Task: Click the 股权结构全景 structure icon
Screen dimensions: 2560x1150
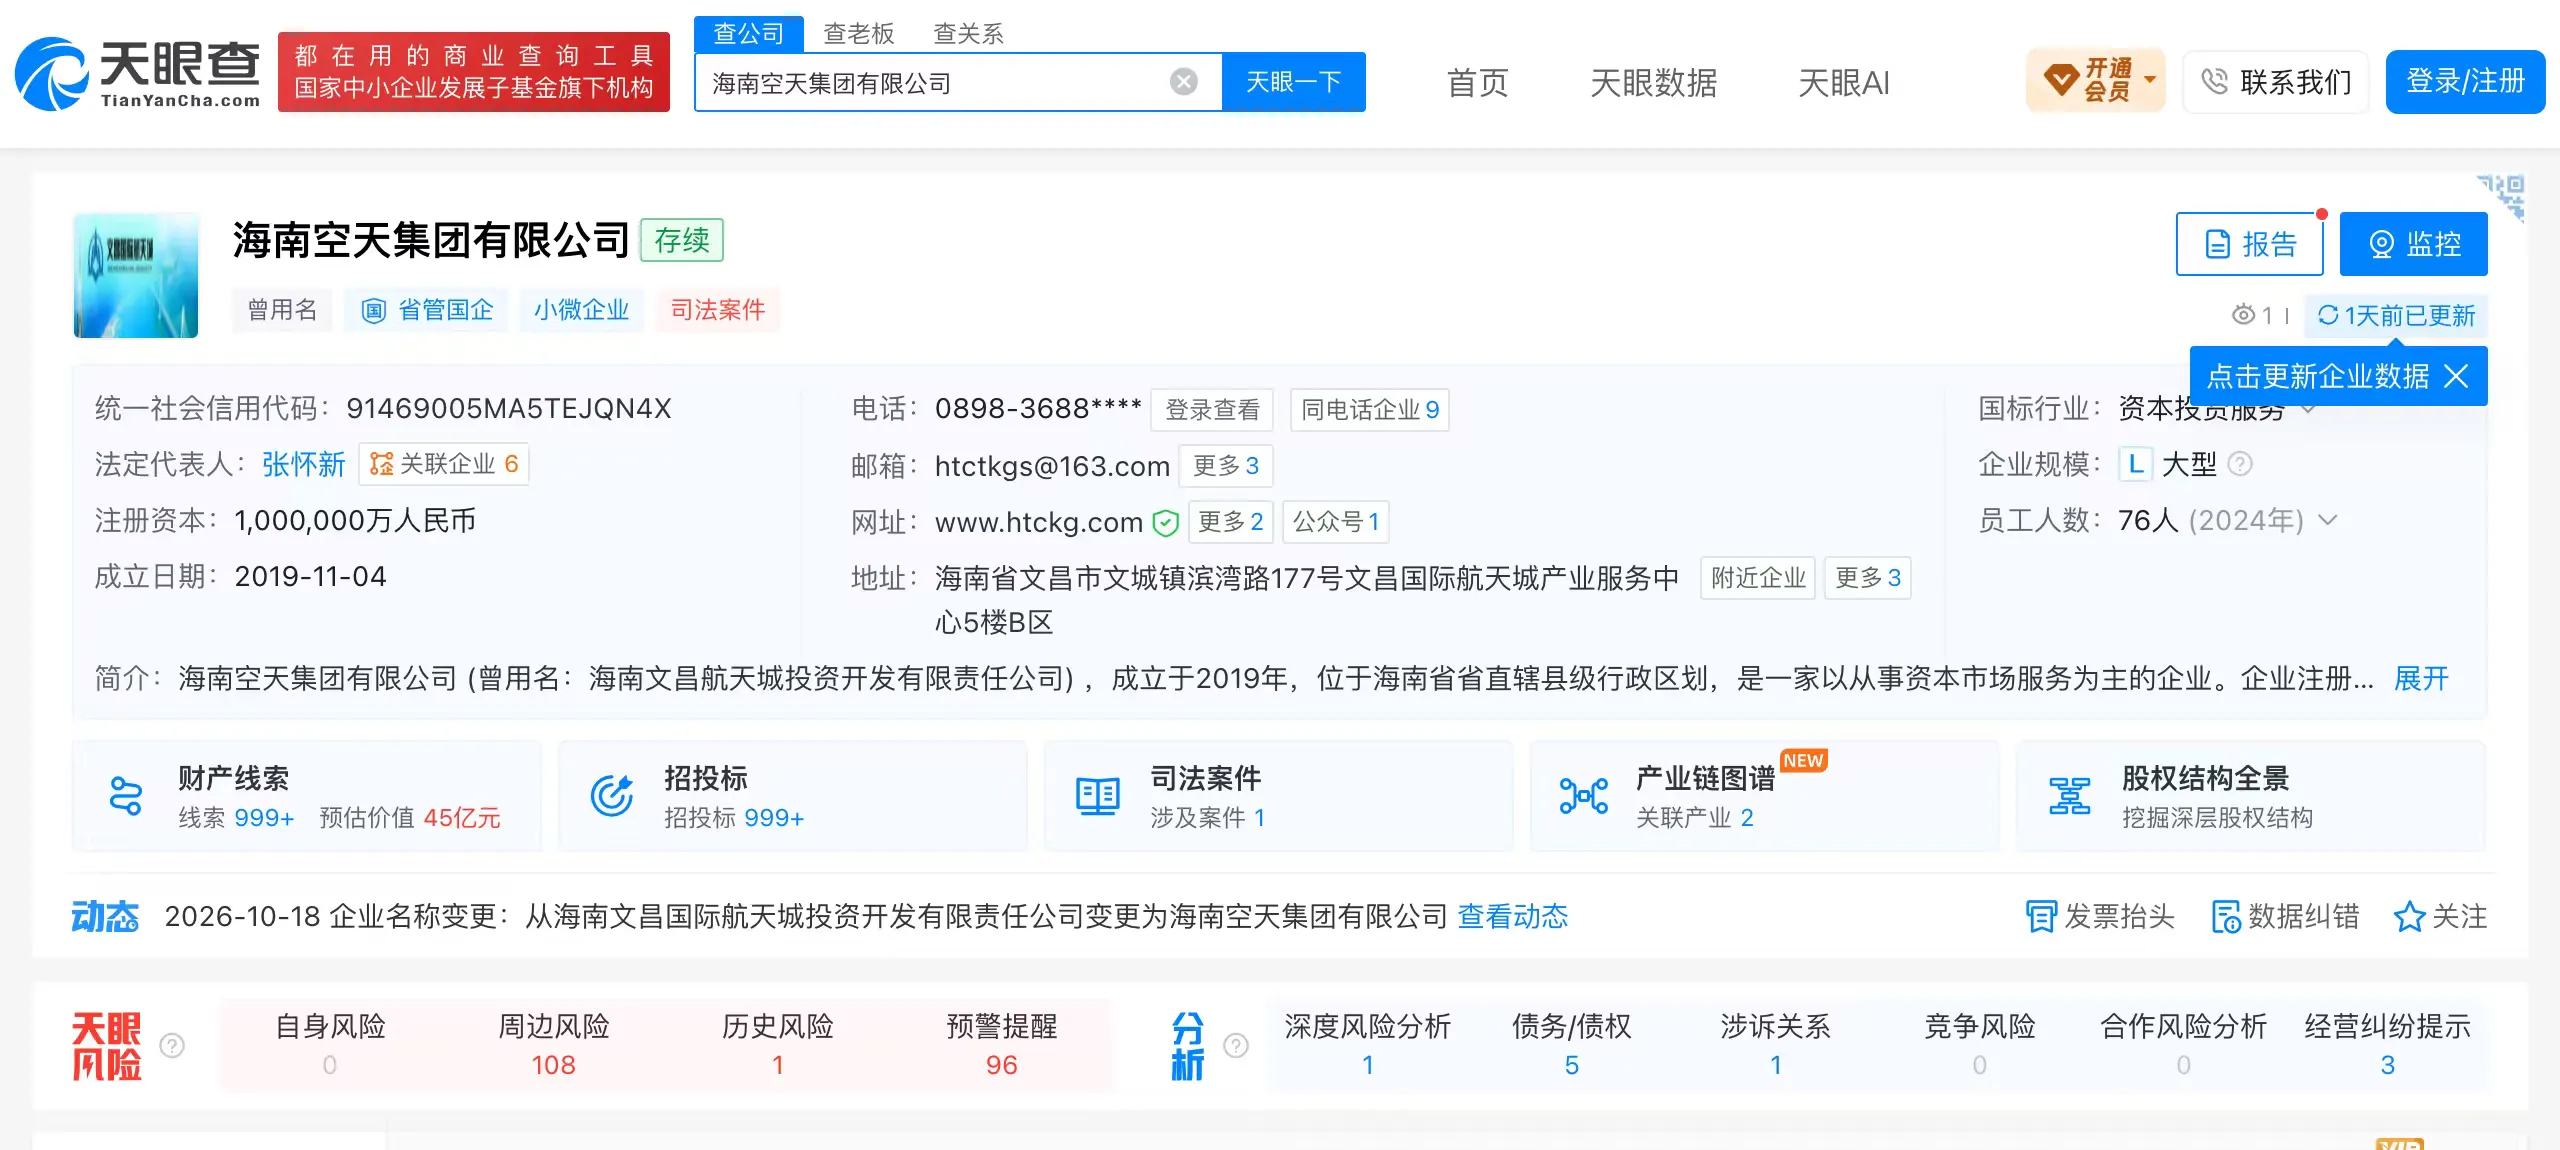Action: pyautogui.click(x=2070, y=796)
